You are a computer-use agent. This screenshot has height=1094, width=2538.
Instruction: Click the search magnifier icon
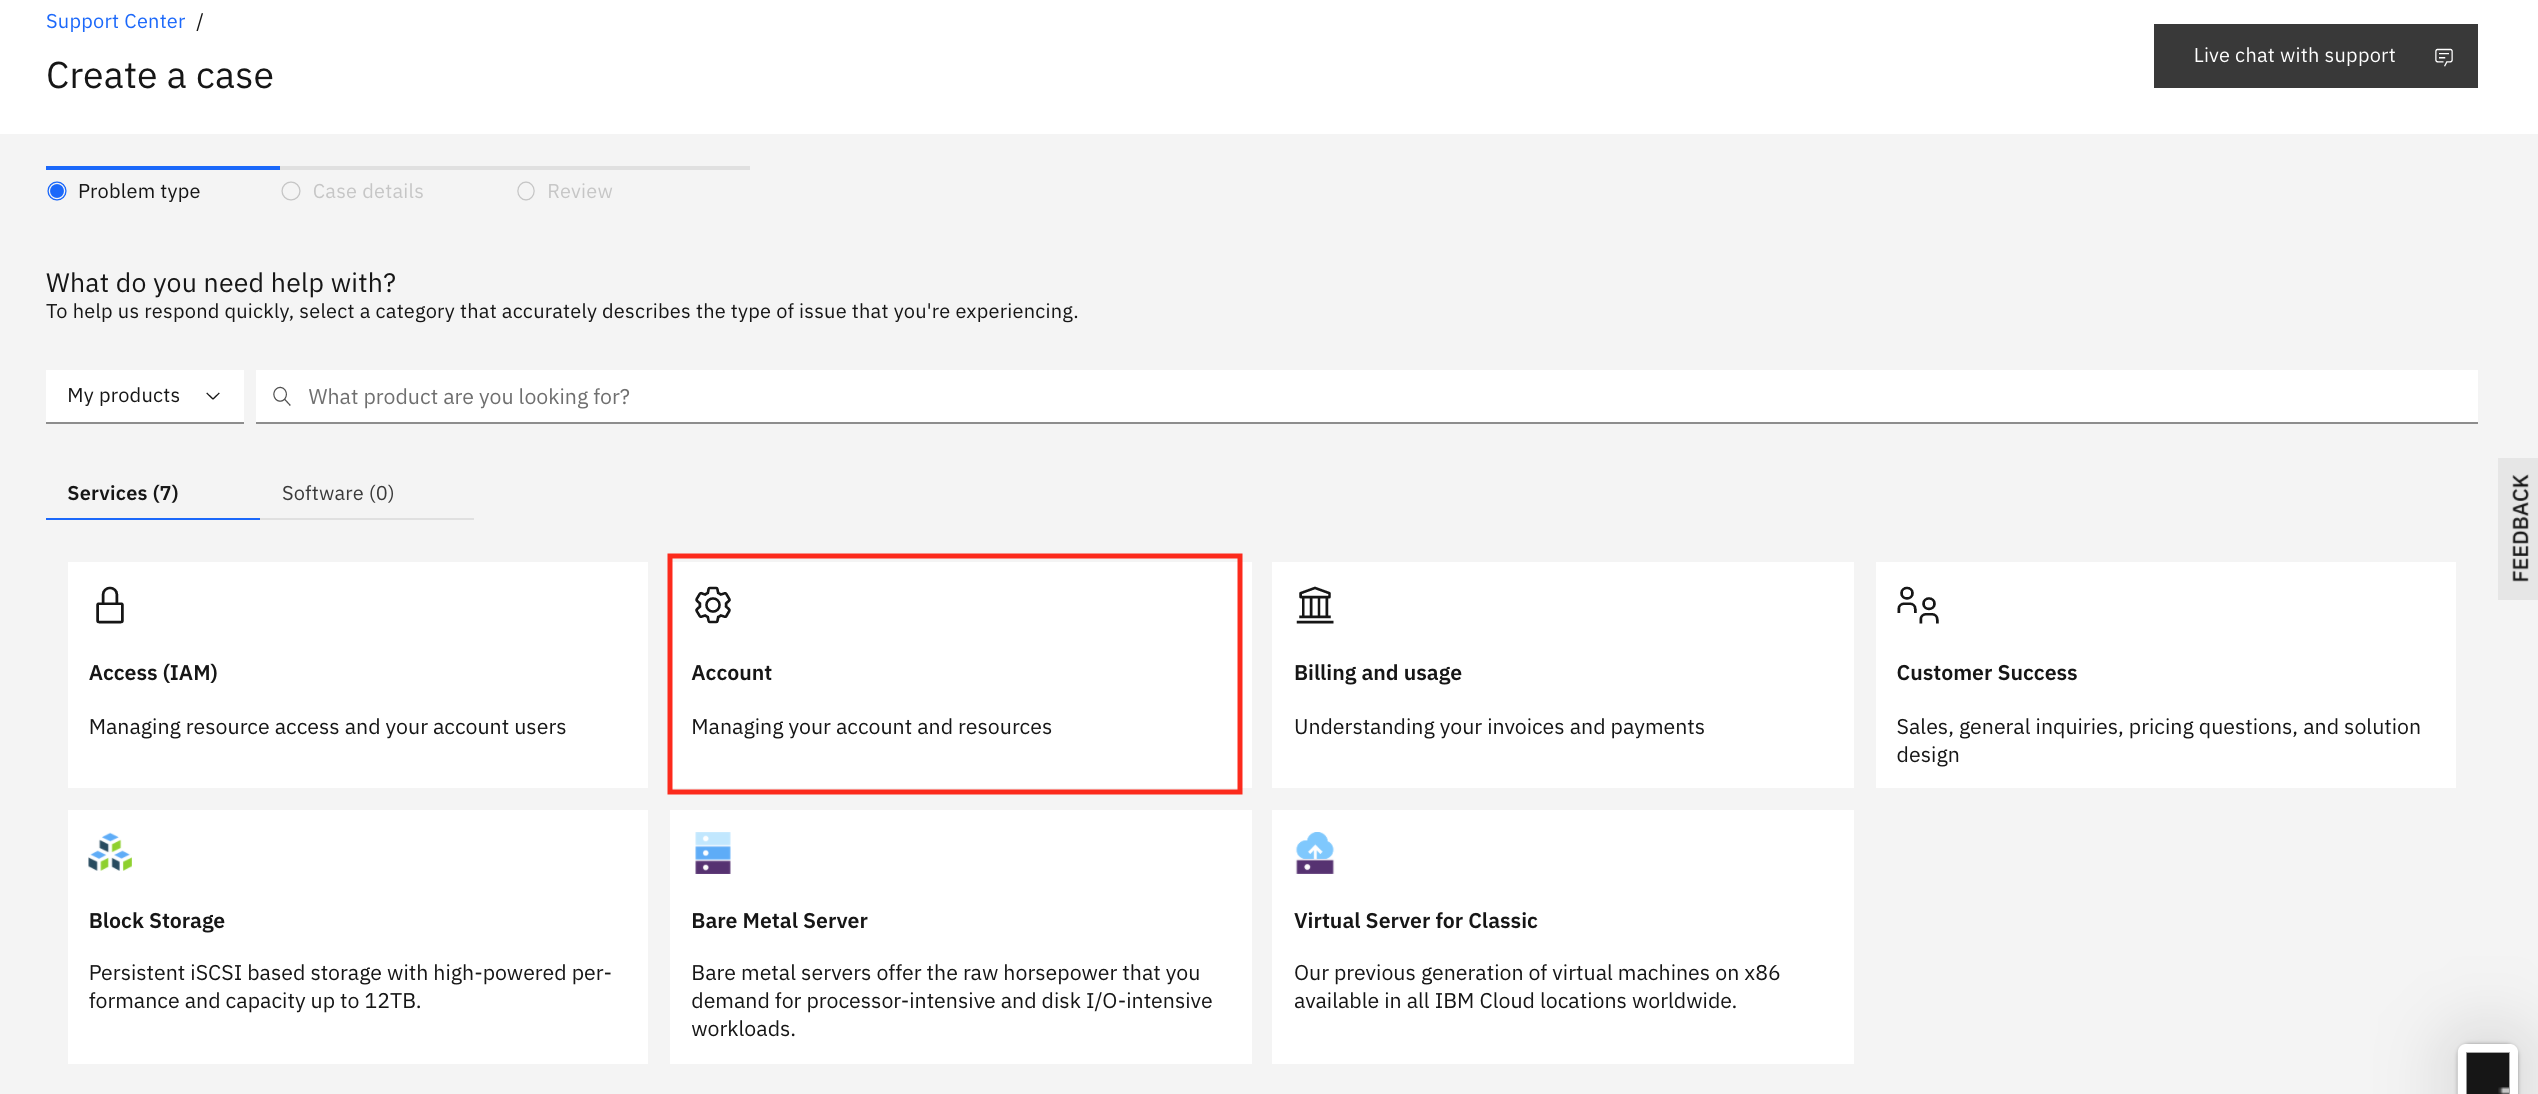click(282, 397)
